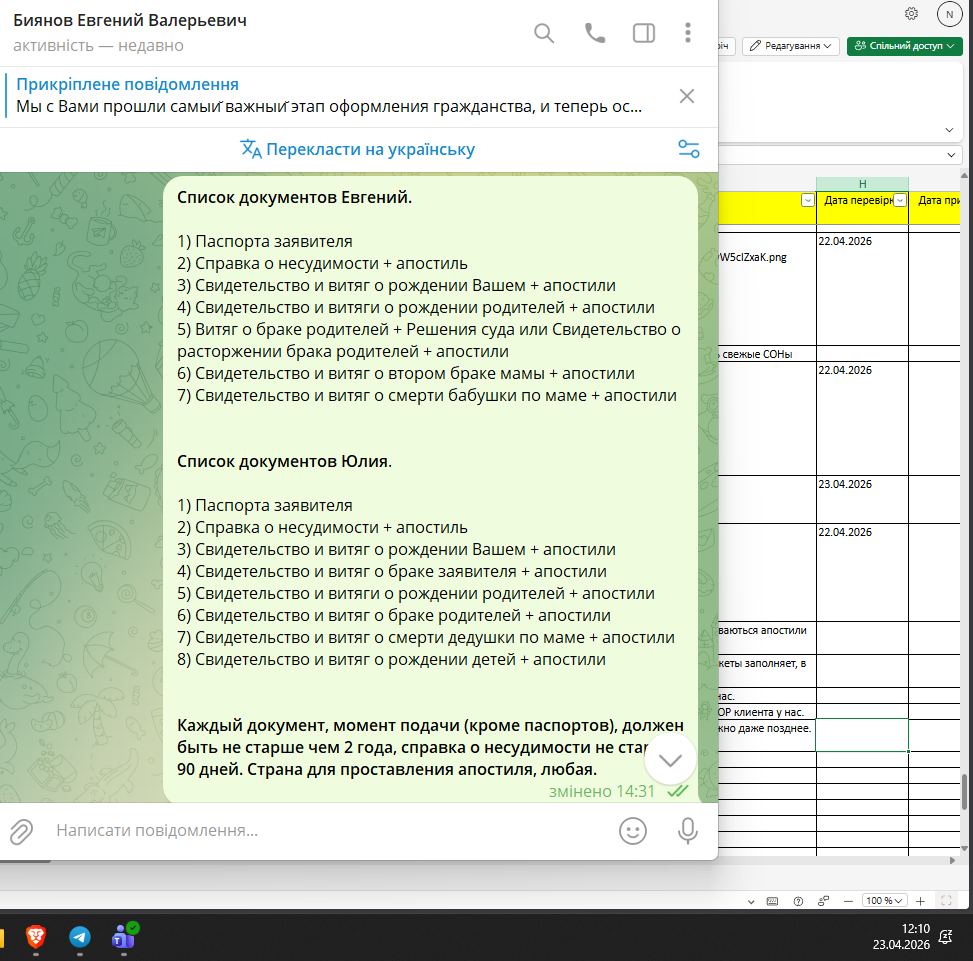Select cell containing 'свежые СОНы'
Viewport: 973px width, 961px height.
click(768, 354)
